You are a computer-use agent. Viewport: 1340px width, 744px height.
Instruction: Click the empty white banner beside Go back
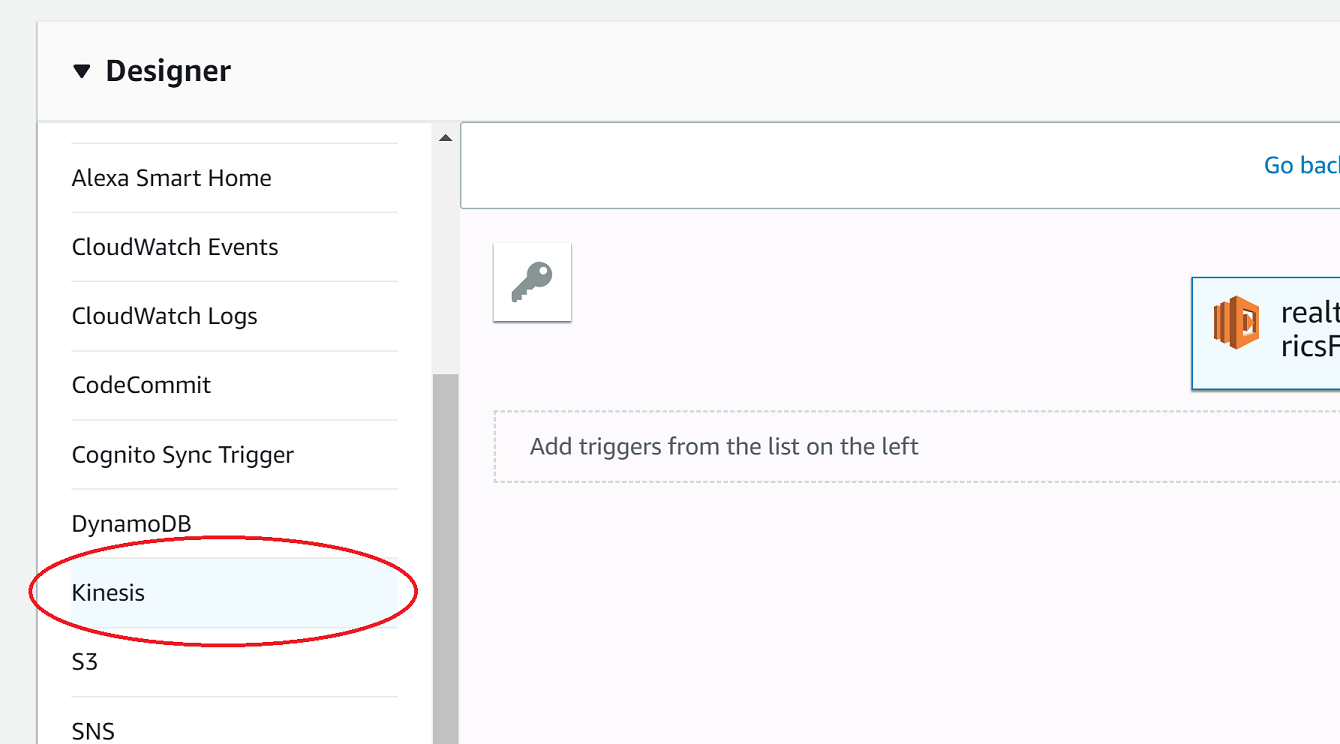pos(860,165)
